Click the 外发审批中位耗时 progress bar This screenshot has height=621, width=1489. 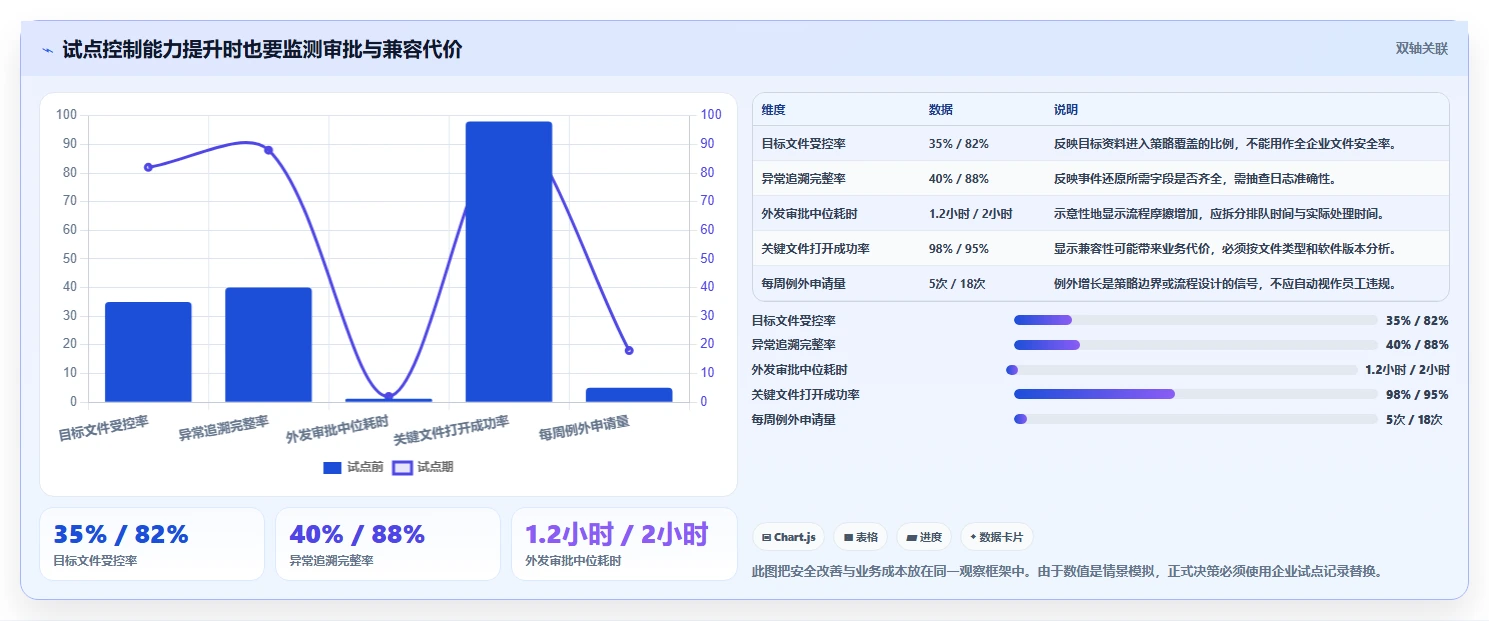click(1181, 370)
